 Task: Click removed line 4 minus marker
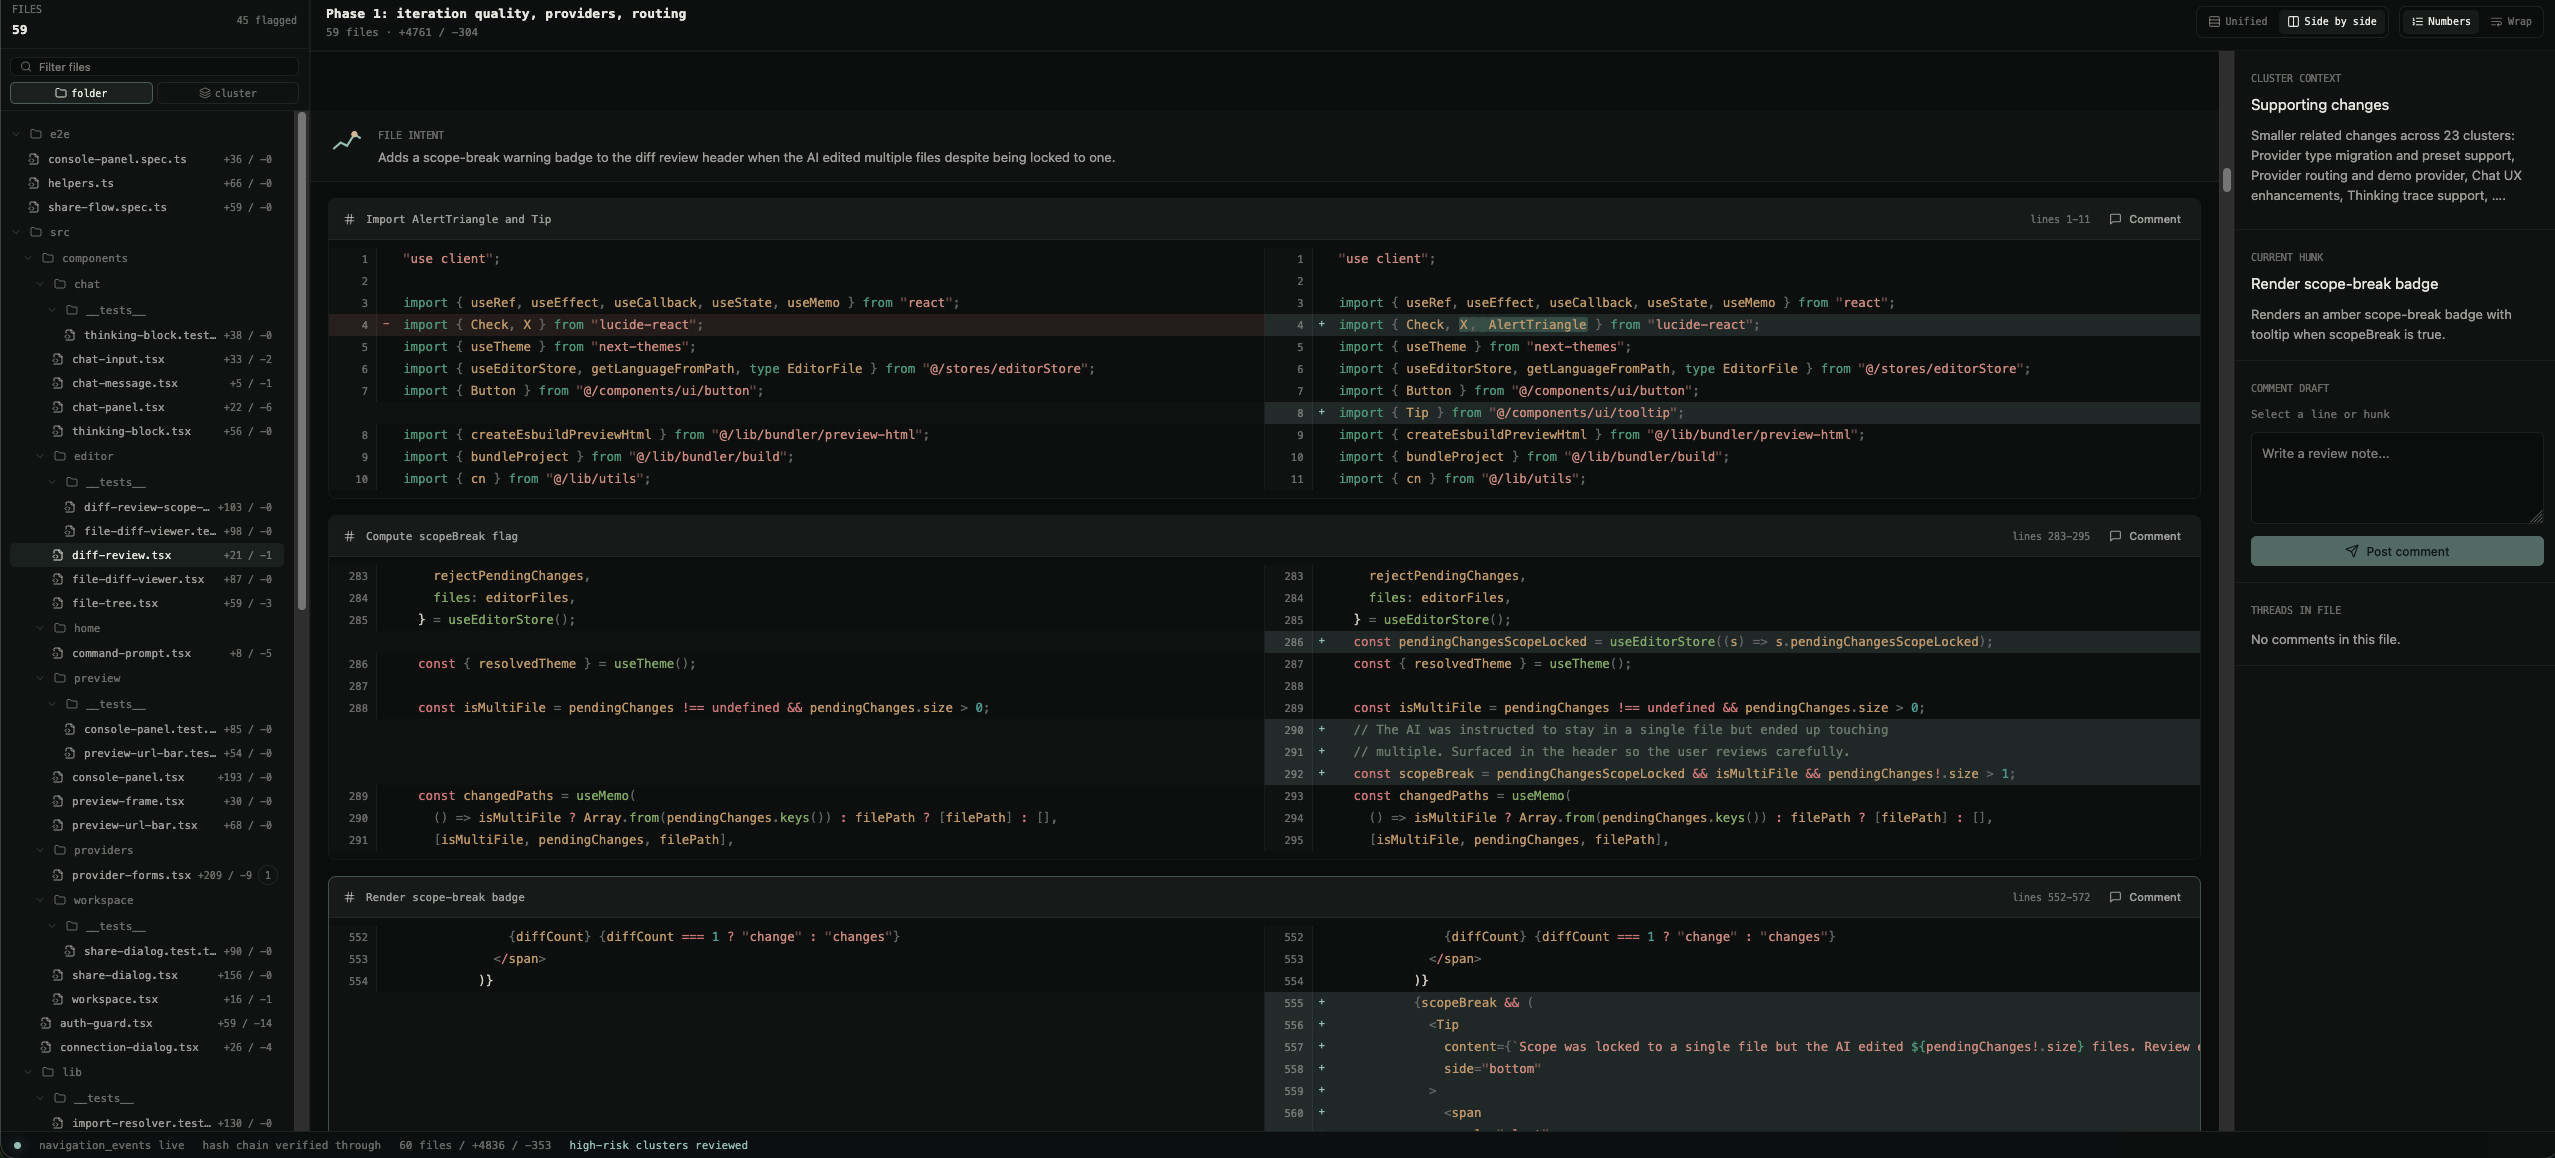[386, 325]
